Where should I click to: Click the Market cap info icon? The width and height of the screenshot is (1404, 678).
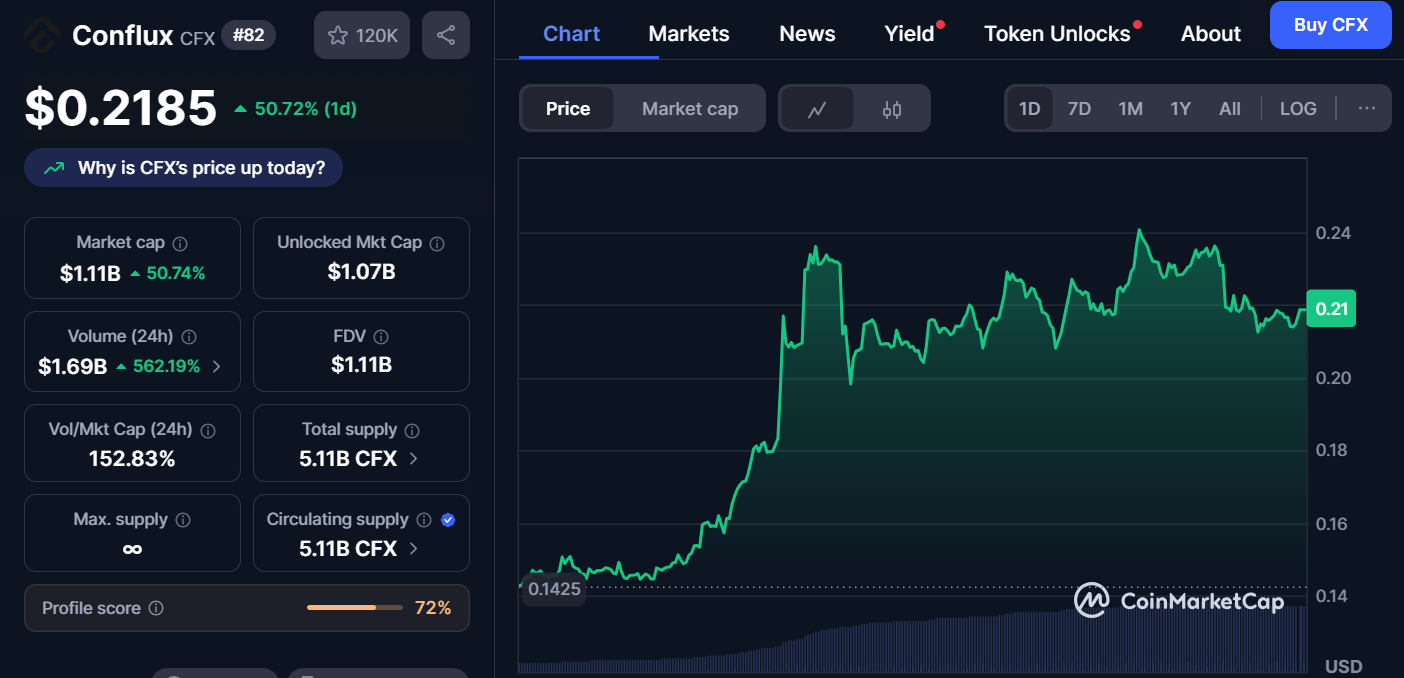pyautogui.click(x=180, y=243)
